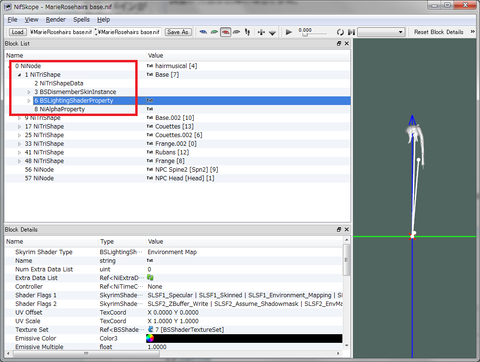
Task: Toggle the draw axes icon
Action: coord(261,32)
